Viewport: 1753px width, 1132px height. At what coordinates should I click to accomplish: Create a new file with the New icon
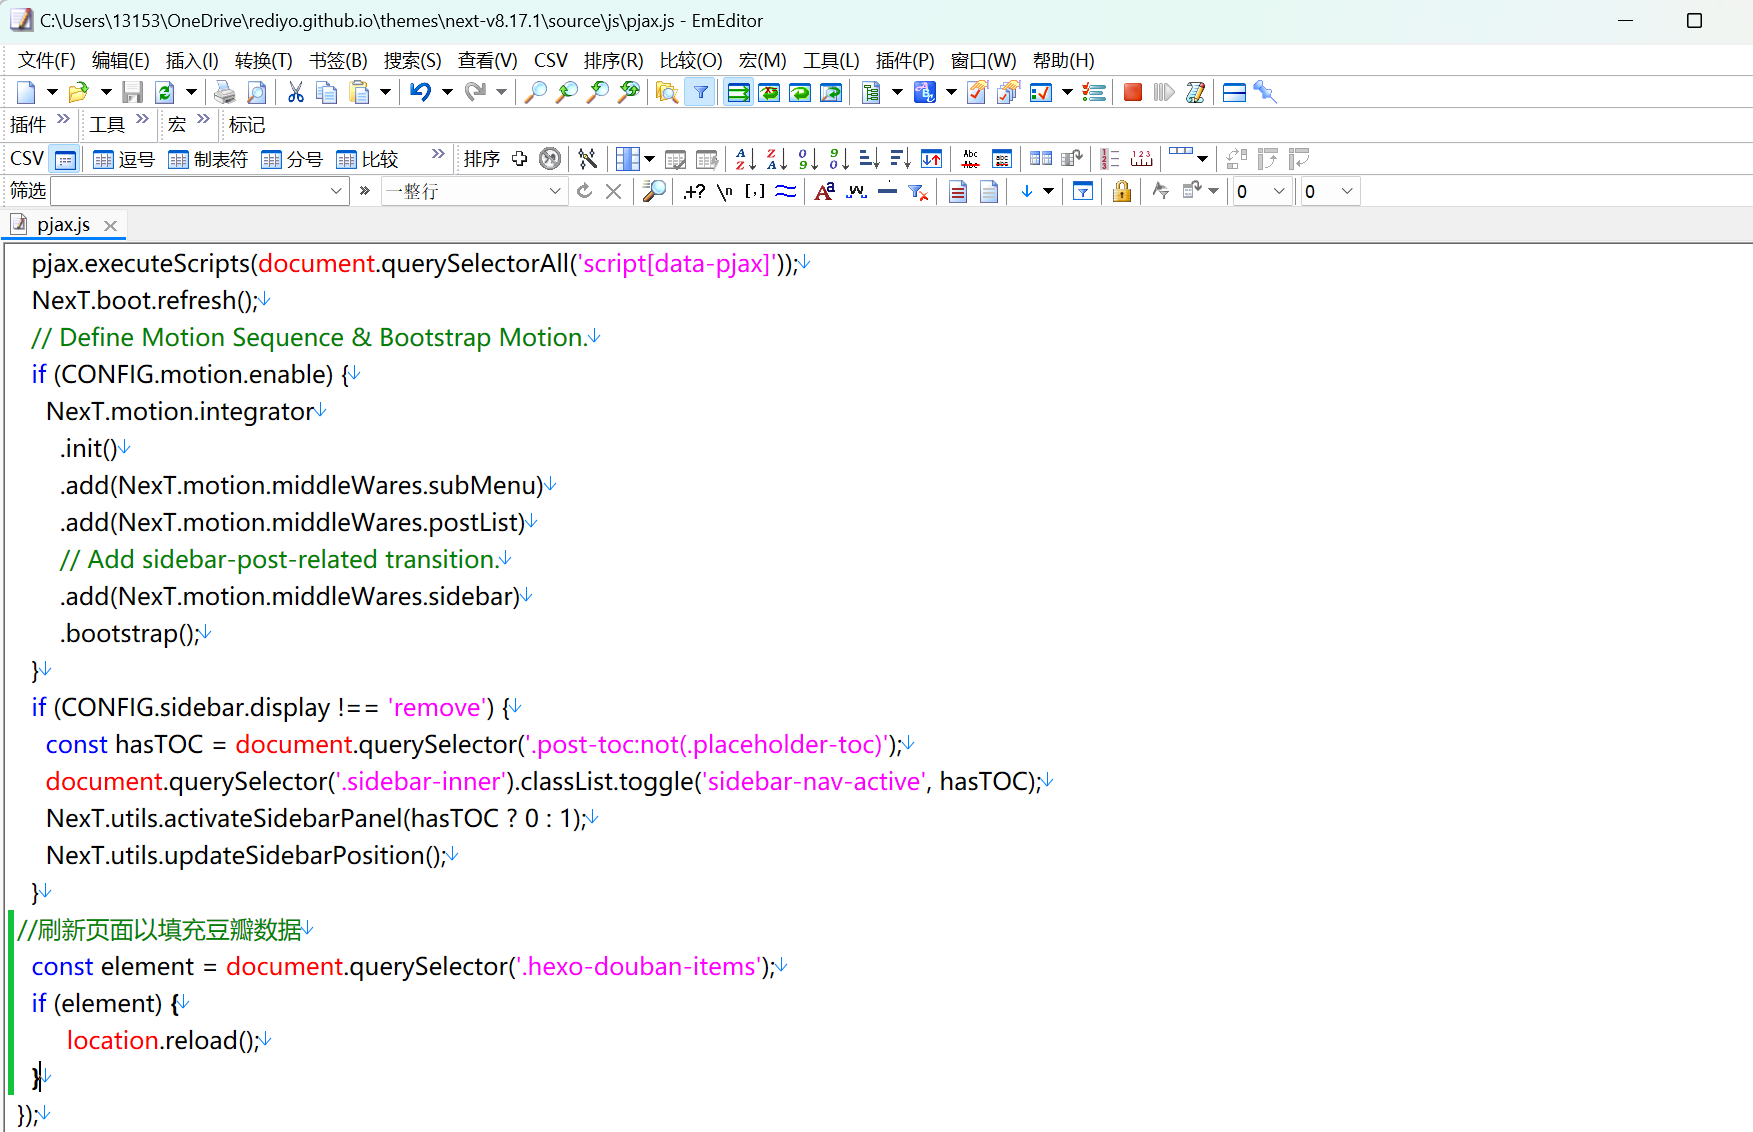click(x=26, y=93)
